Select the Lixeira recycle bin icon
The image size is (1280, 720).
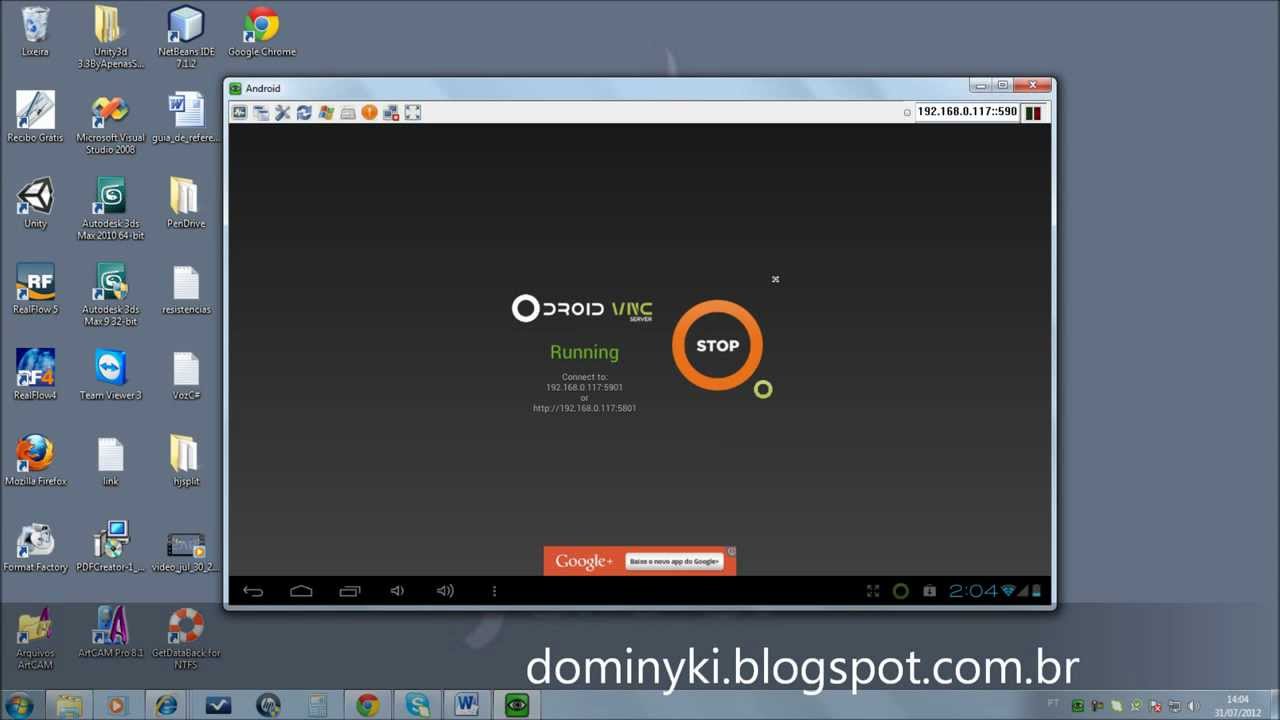point(35,31)
